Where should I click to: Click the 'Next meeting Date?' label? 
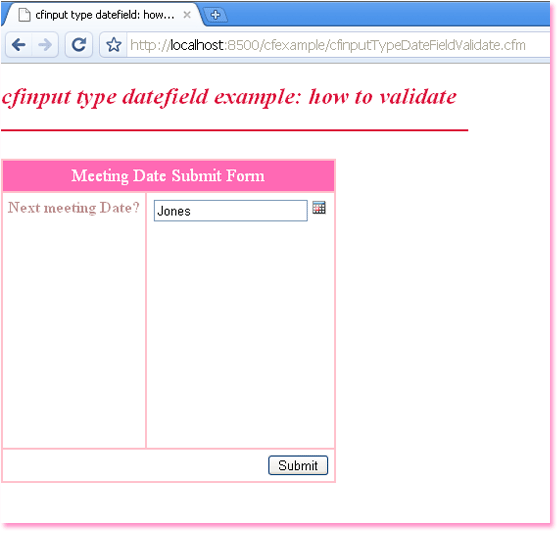tap(74, 208)
